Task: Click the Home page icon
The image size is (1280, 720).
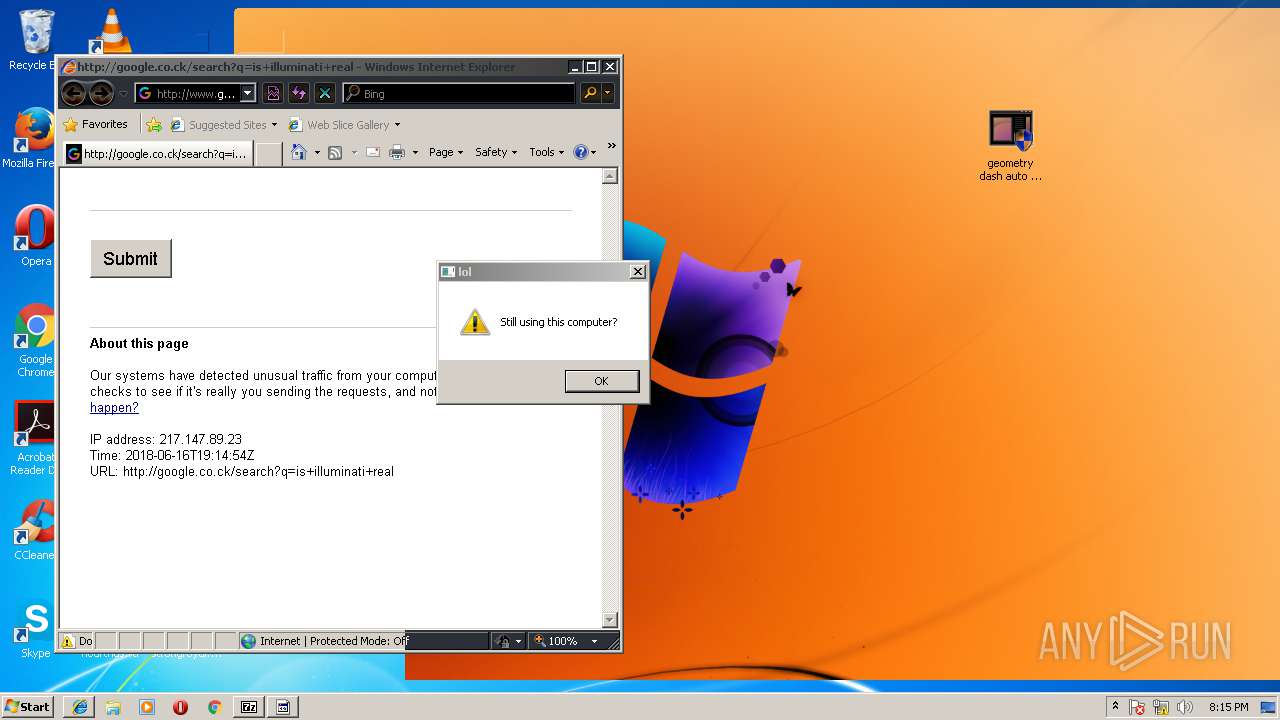Action: (298, 152)
